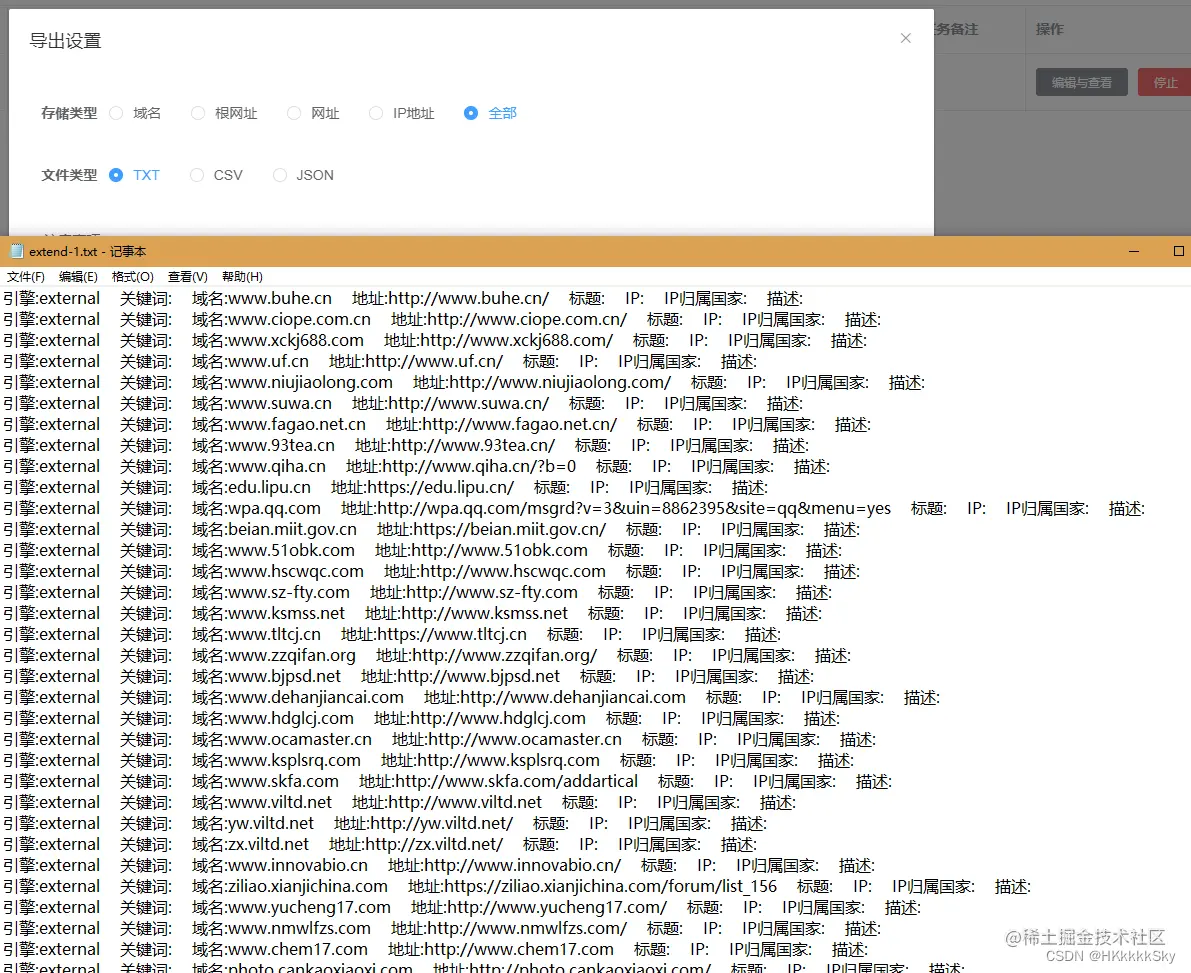Choose CSV as the file type
This screenshot has width=1191, height=973.
click(x=197, y=175)
